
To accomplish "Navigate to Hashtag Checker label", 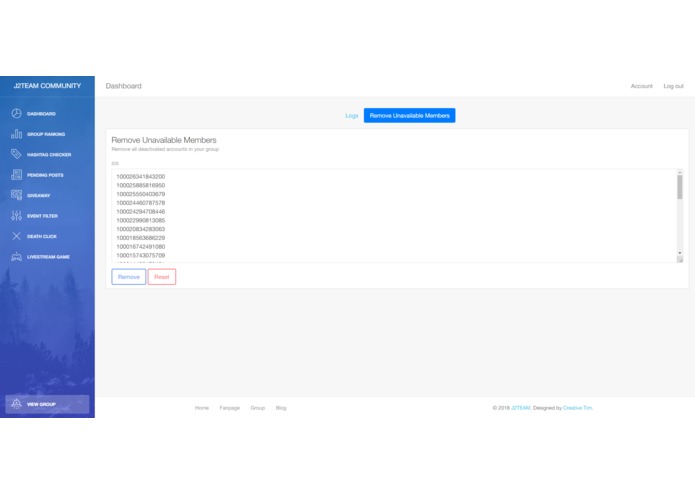I will coord(49,155).
